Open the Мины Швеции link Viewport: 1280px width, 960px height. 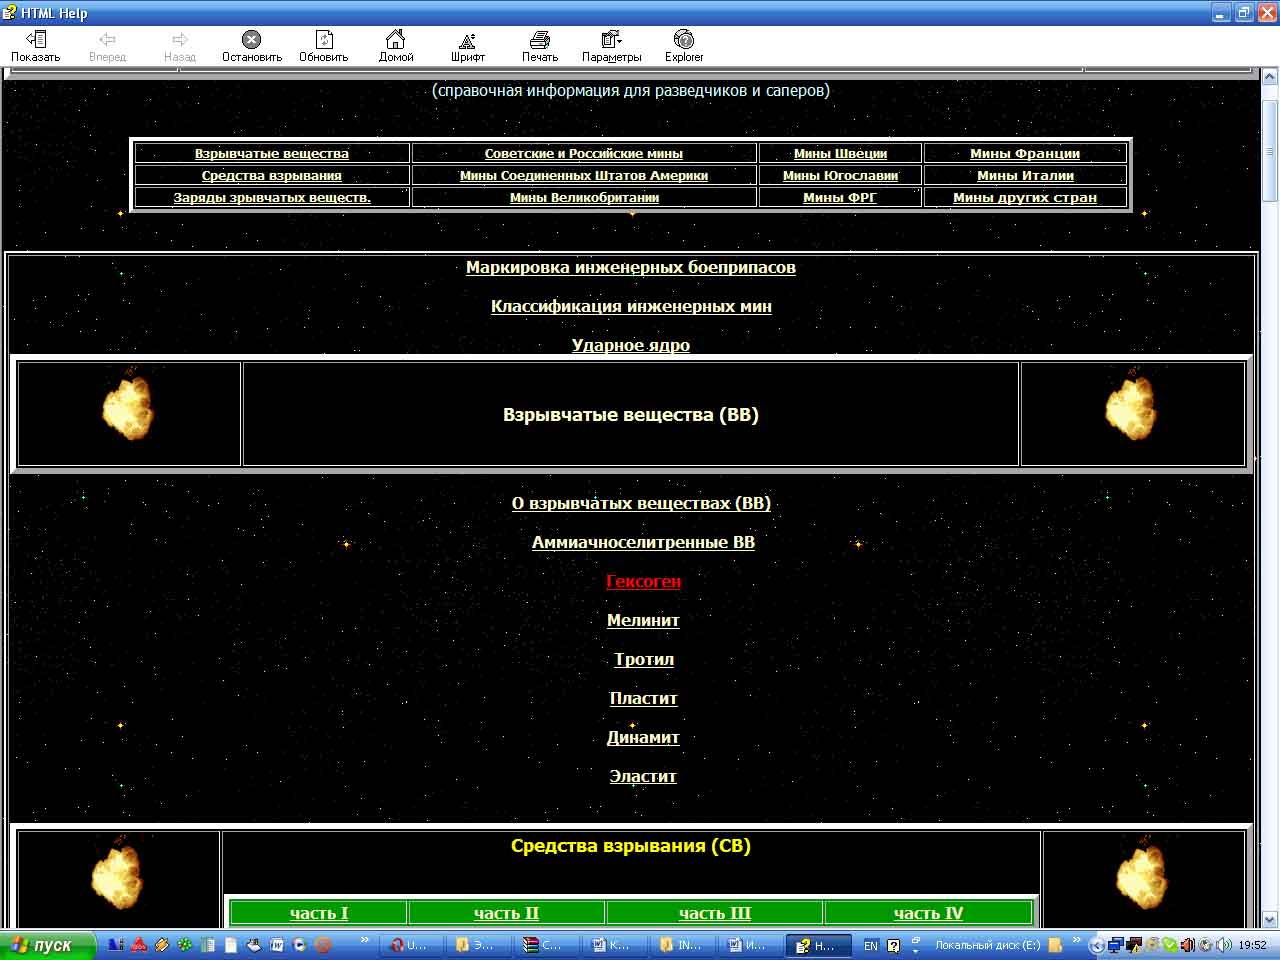click(840, 153)
